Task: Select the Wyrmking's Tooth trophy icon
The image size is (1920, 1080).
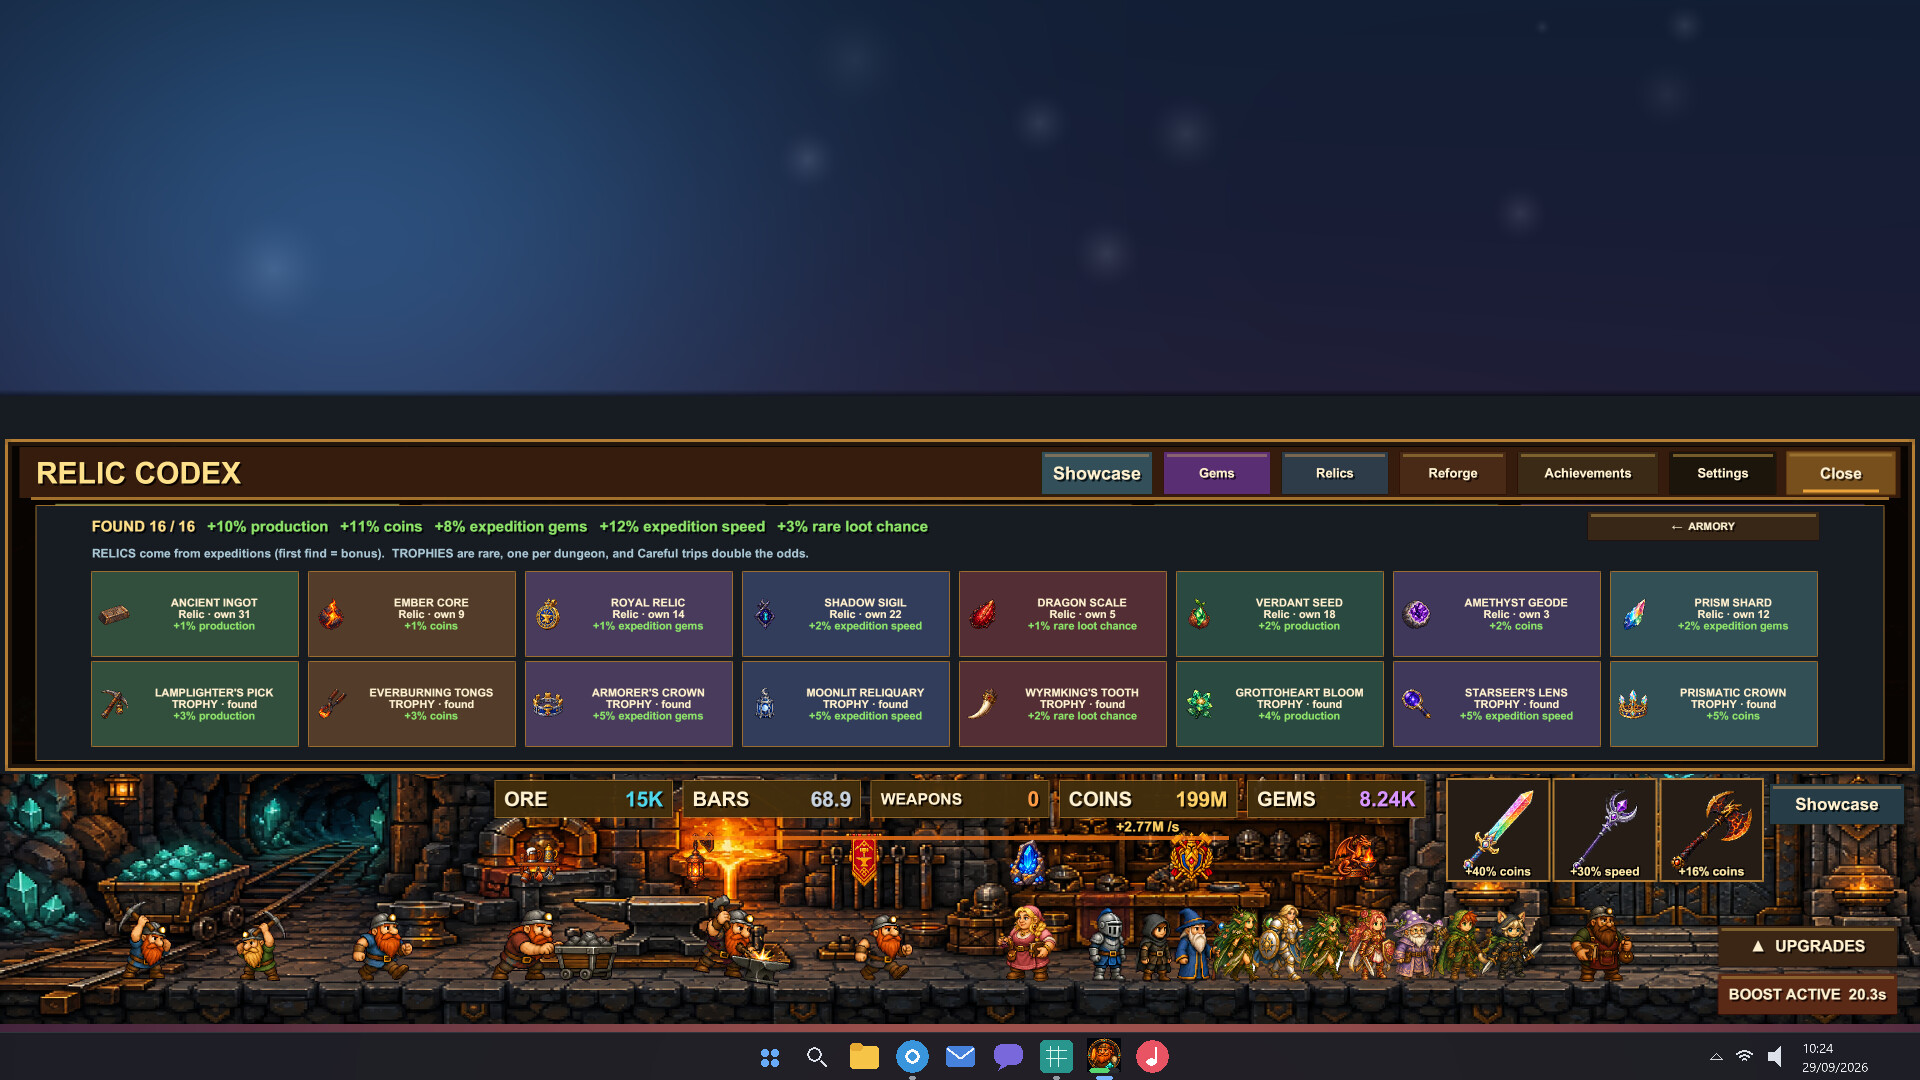Action: pos(982,704)
